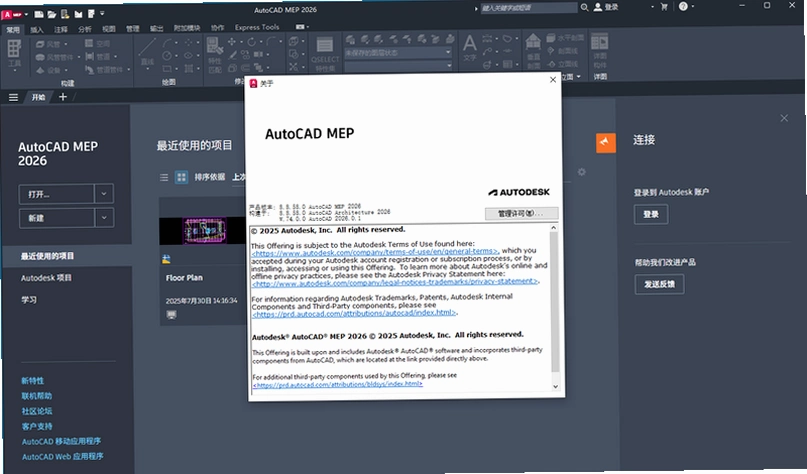This screenshot has height=474, width=807.
Task: Select the Move tool icon
Action: (x=232, y=42)
